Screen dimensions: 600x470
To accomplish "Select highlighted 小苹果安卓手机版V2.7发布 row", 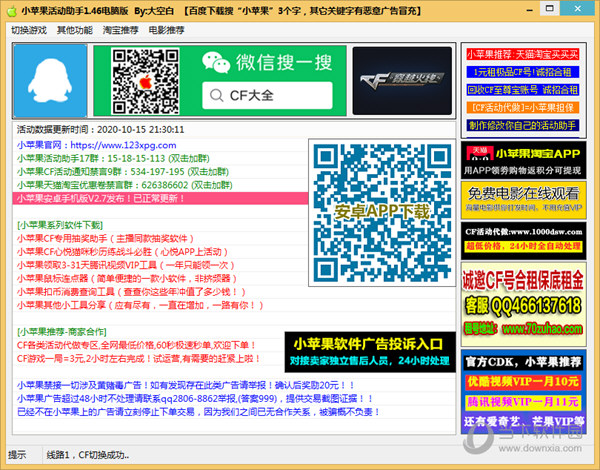I will pyautogui.click(x=160, y=198).
